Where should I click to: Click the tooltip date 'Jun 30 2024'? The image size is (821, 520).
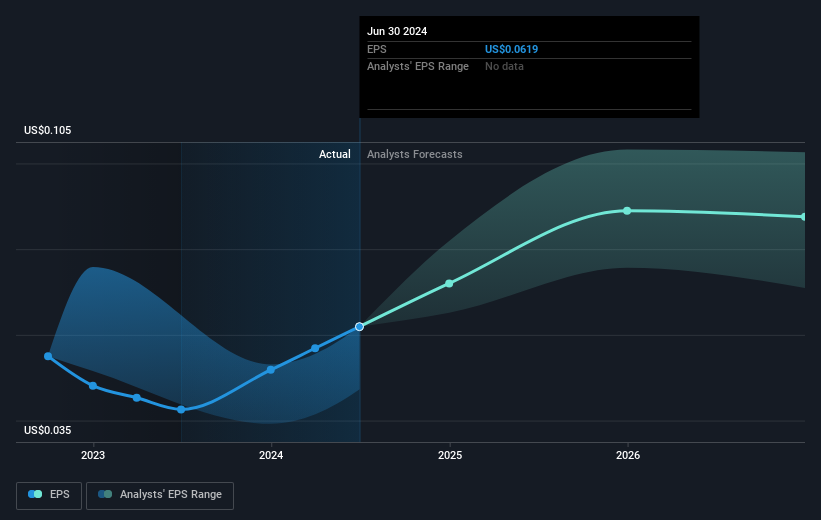[x=397, y=31]
